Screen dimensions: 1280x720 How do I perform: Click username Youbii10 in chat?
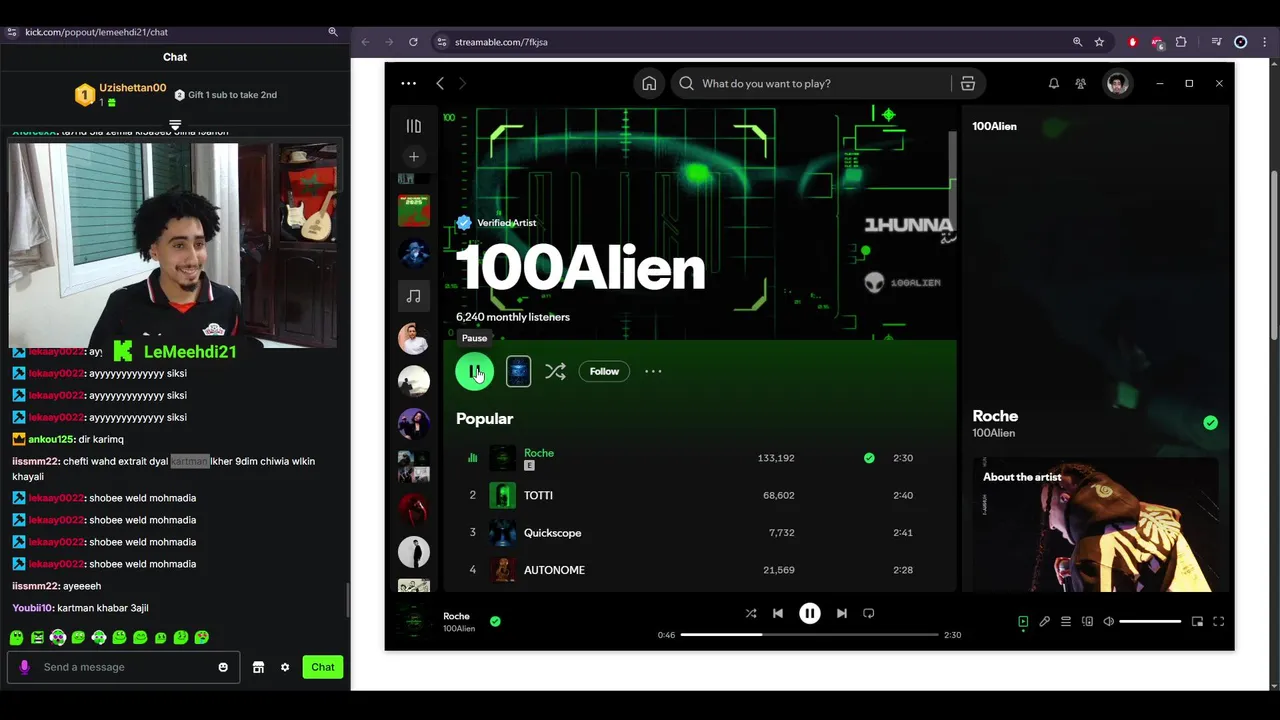[x=32, y=608]
